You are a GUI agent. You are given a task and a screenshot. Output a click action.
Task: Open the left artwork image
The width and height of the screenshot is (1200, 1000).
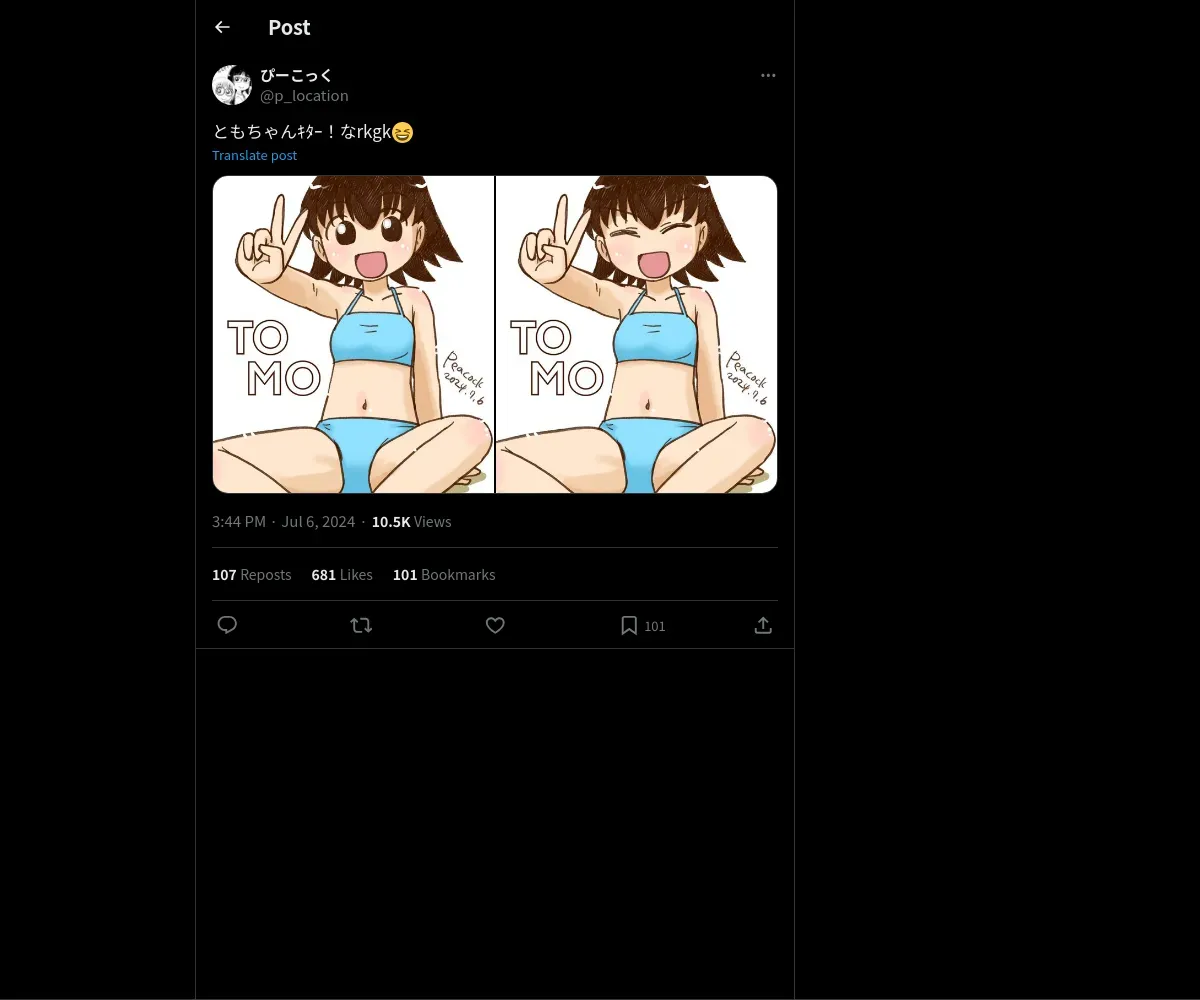[x=353, y=334]
